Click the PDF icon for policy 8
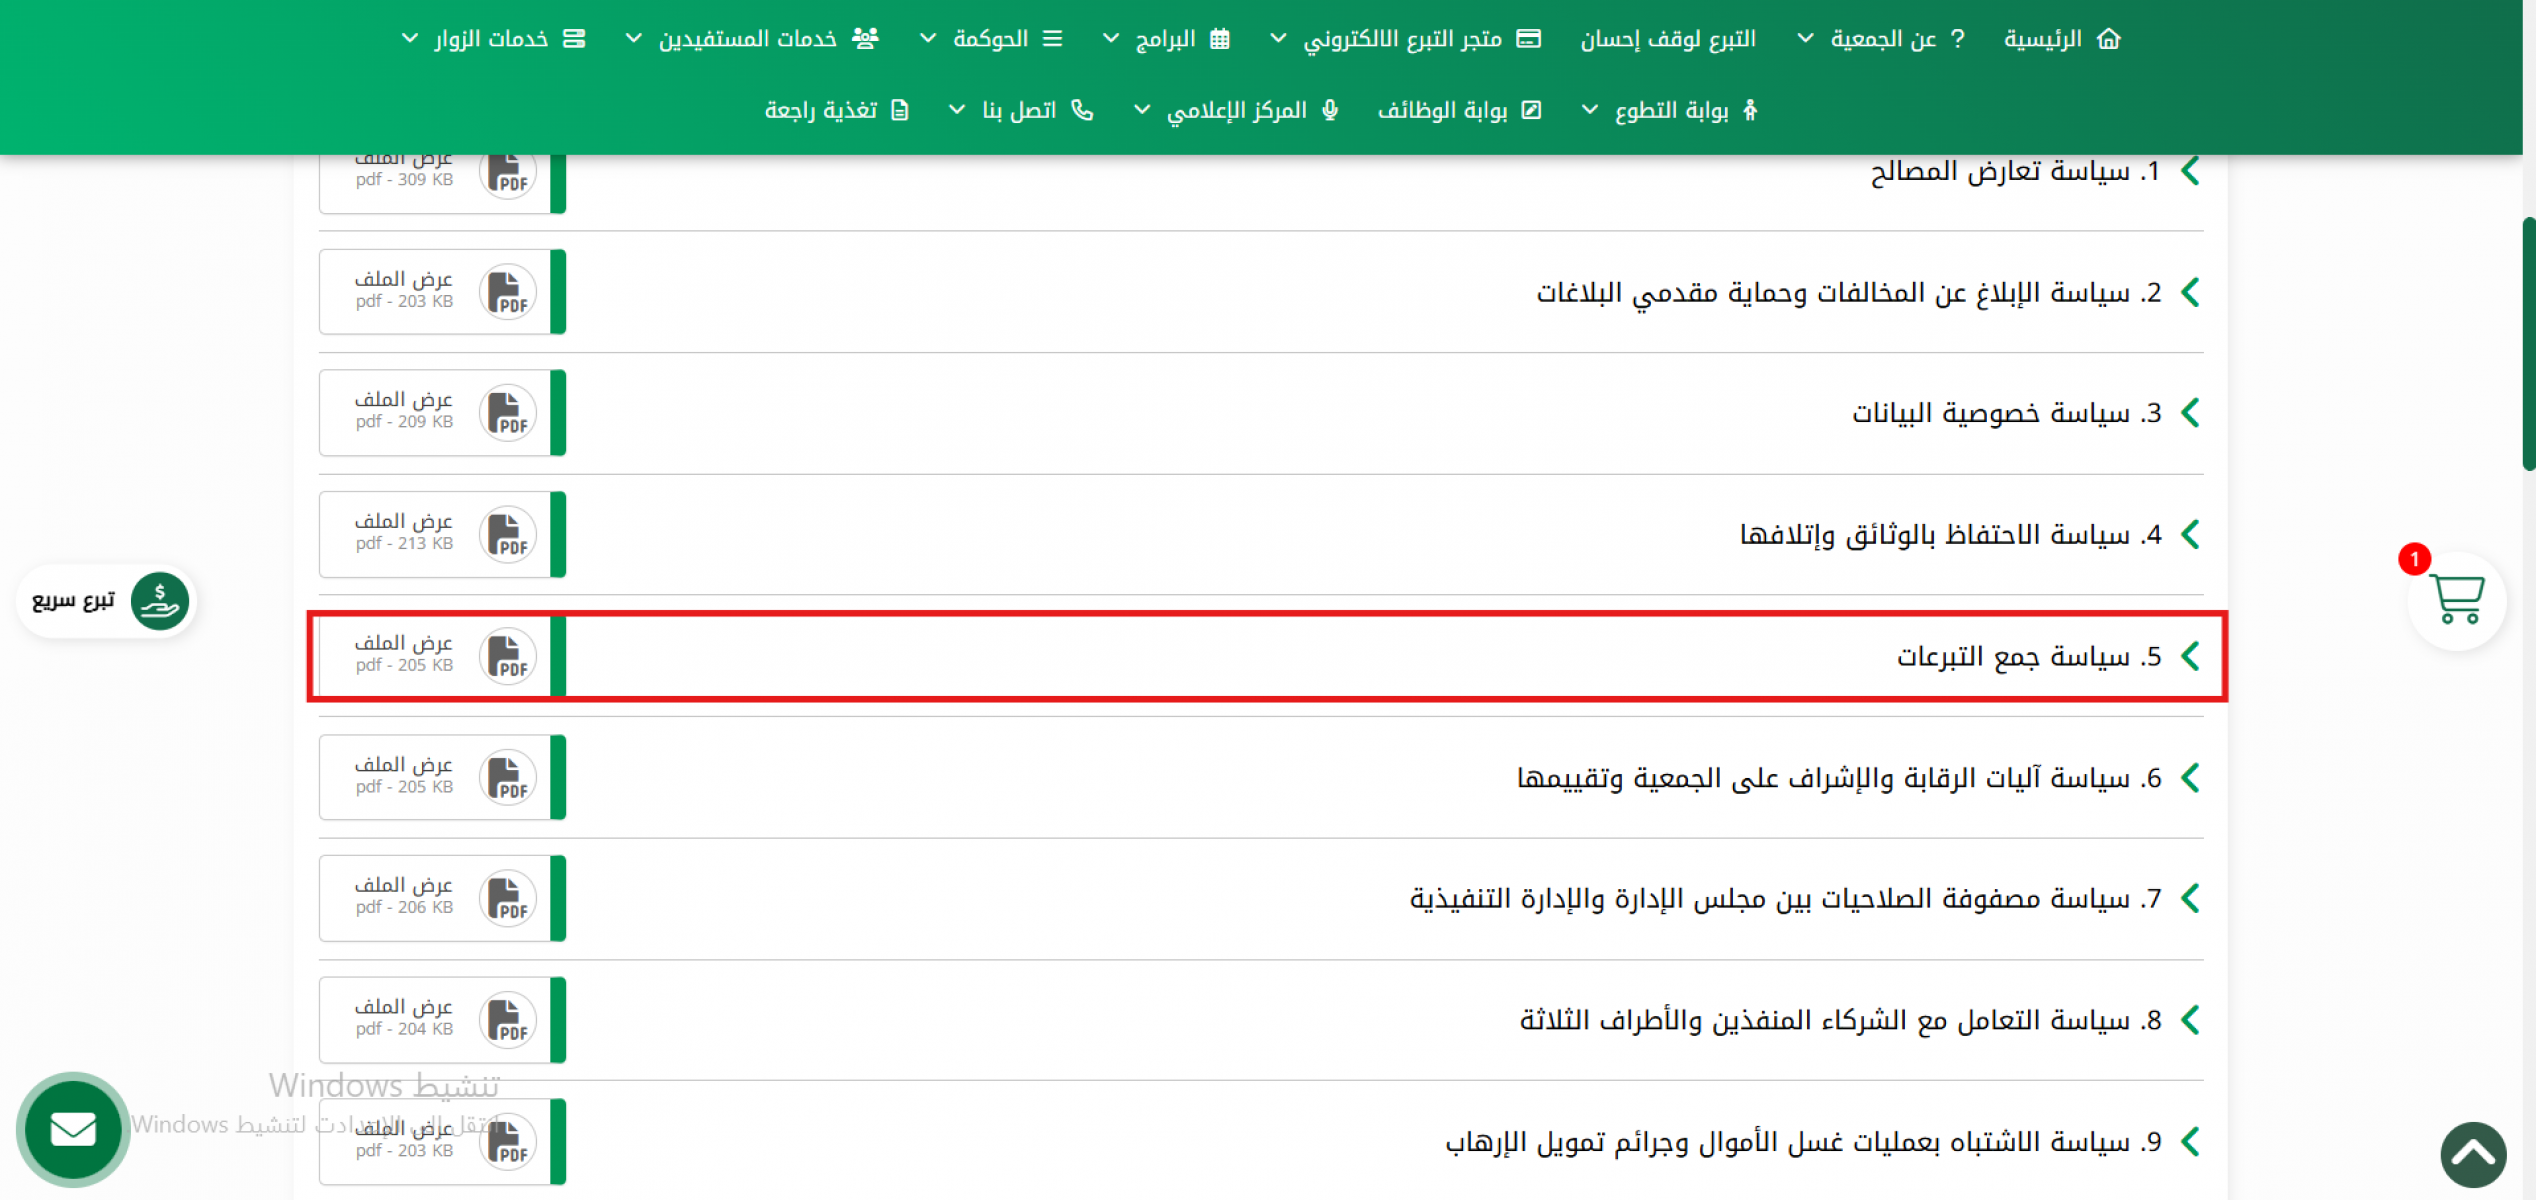This screenshot has height=1200, width=2536. pyautogui.click(x=507, y=1020)
